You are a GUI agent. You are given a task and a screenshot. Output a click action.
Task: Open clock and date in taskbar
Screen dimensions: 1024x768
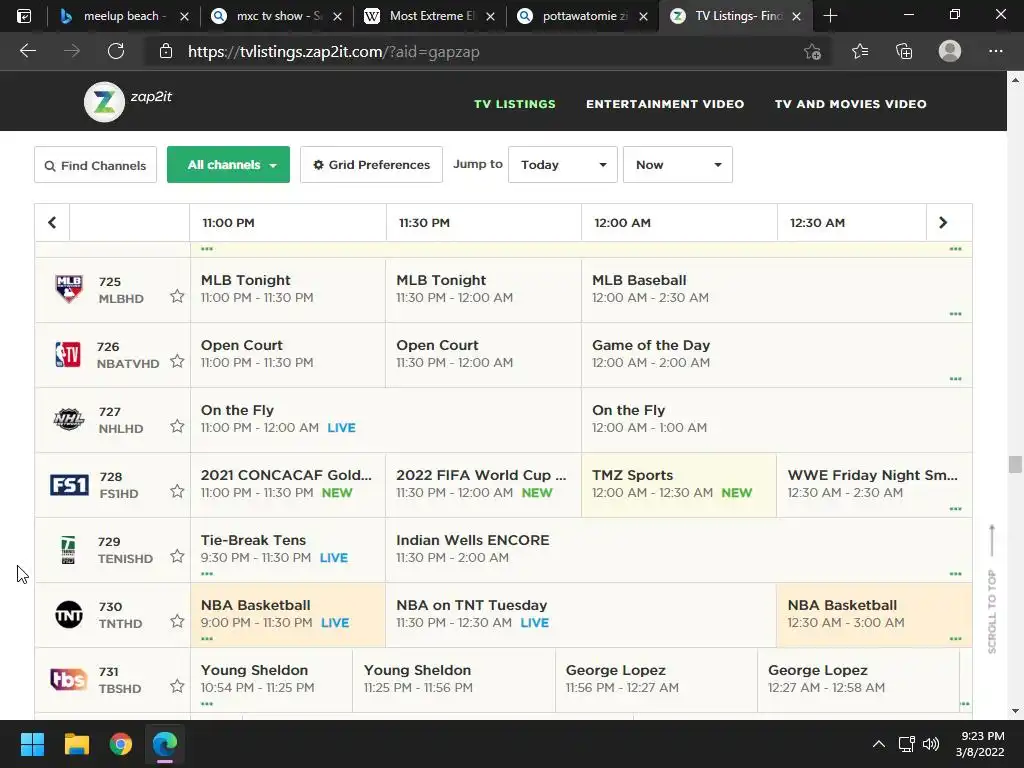pos(980,744)
